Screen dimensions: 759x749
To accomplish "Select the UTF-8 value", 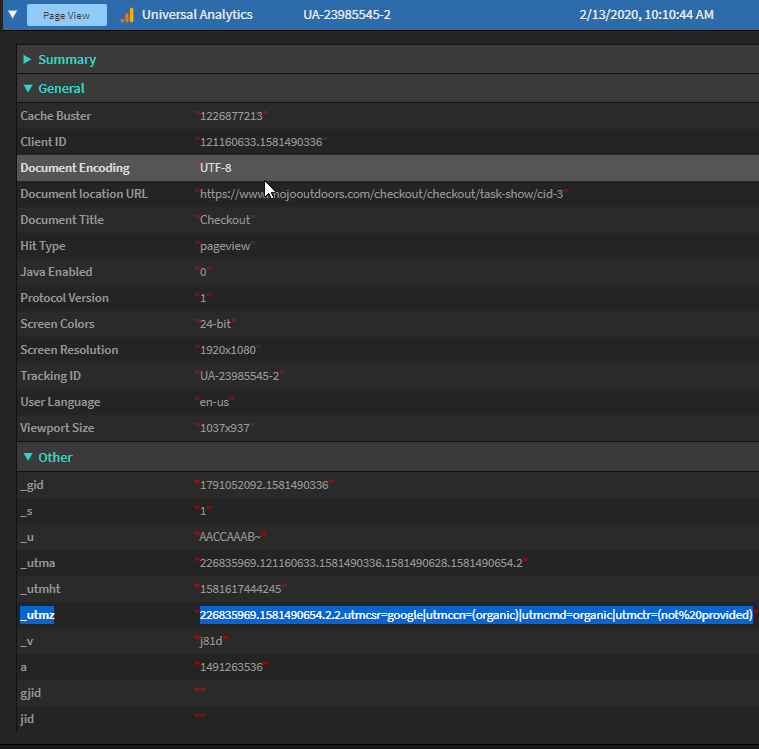I will click(x=216, y=168).
